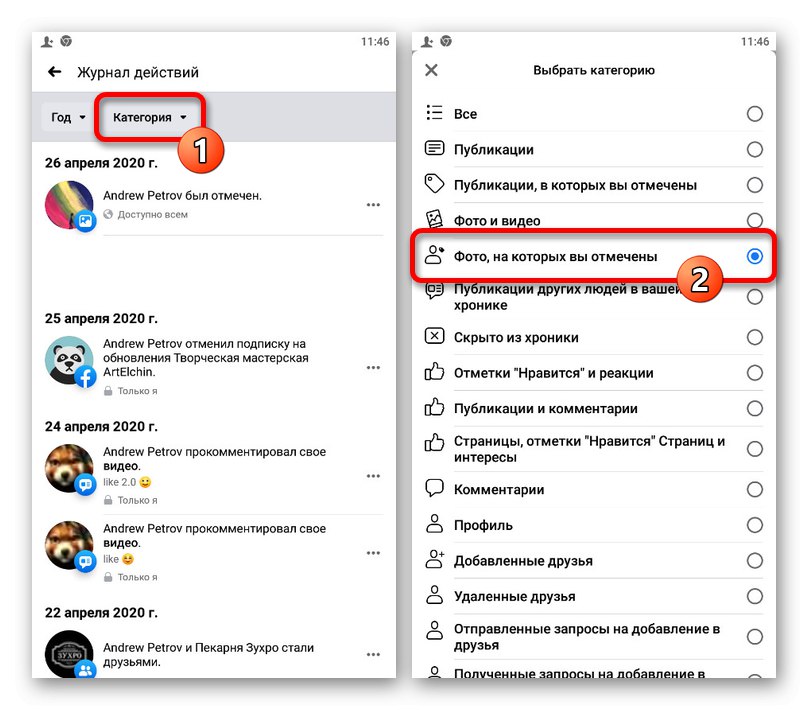Choose the Удаленные друзья category item
Screen dimensions: 808x710
(x=593, y=596)
